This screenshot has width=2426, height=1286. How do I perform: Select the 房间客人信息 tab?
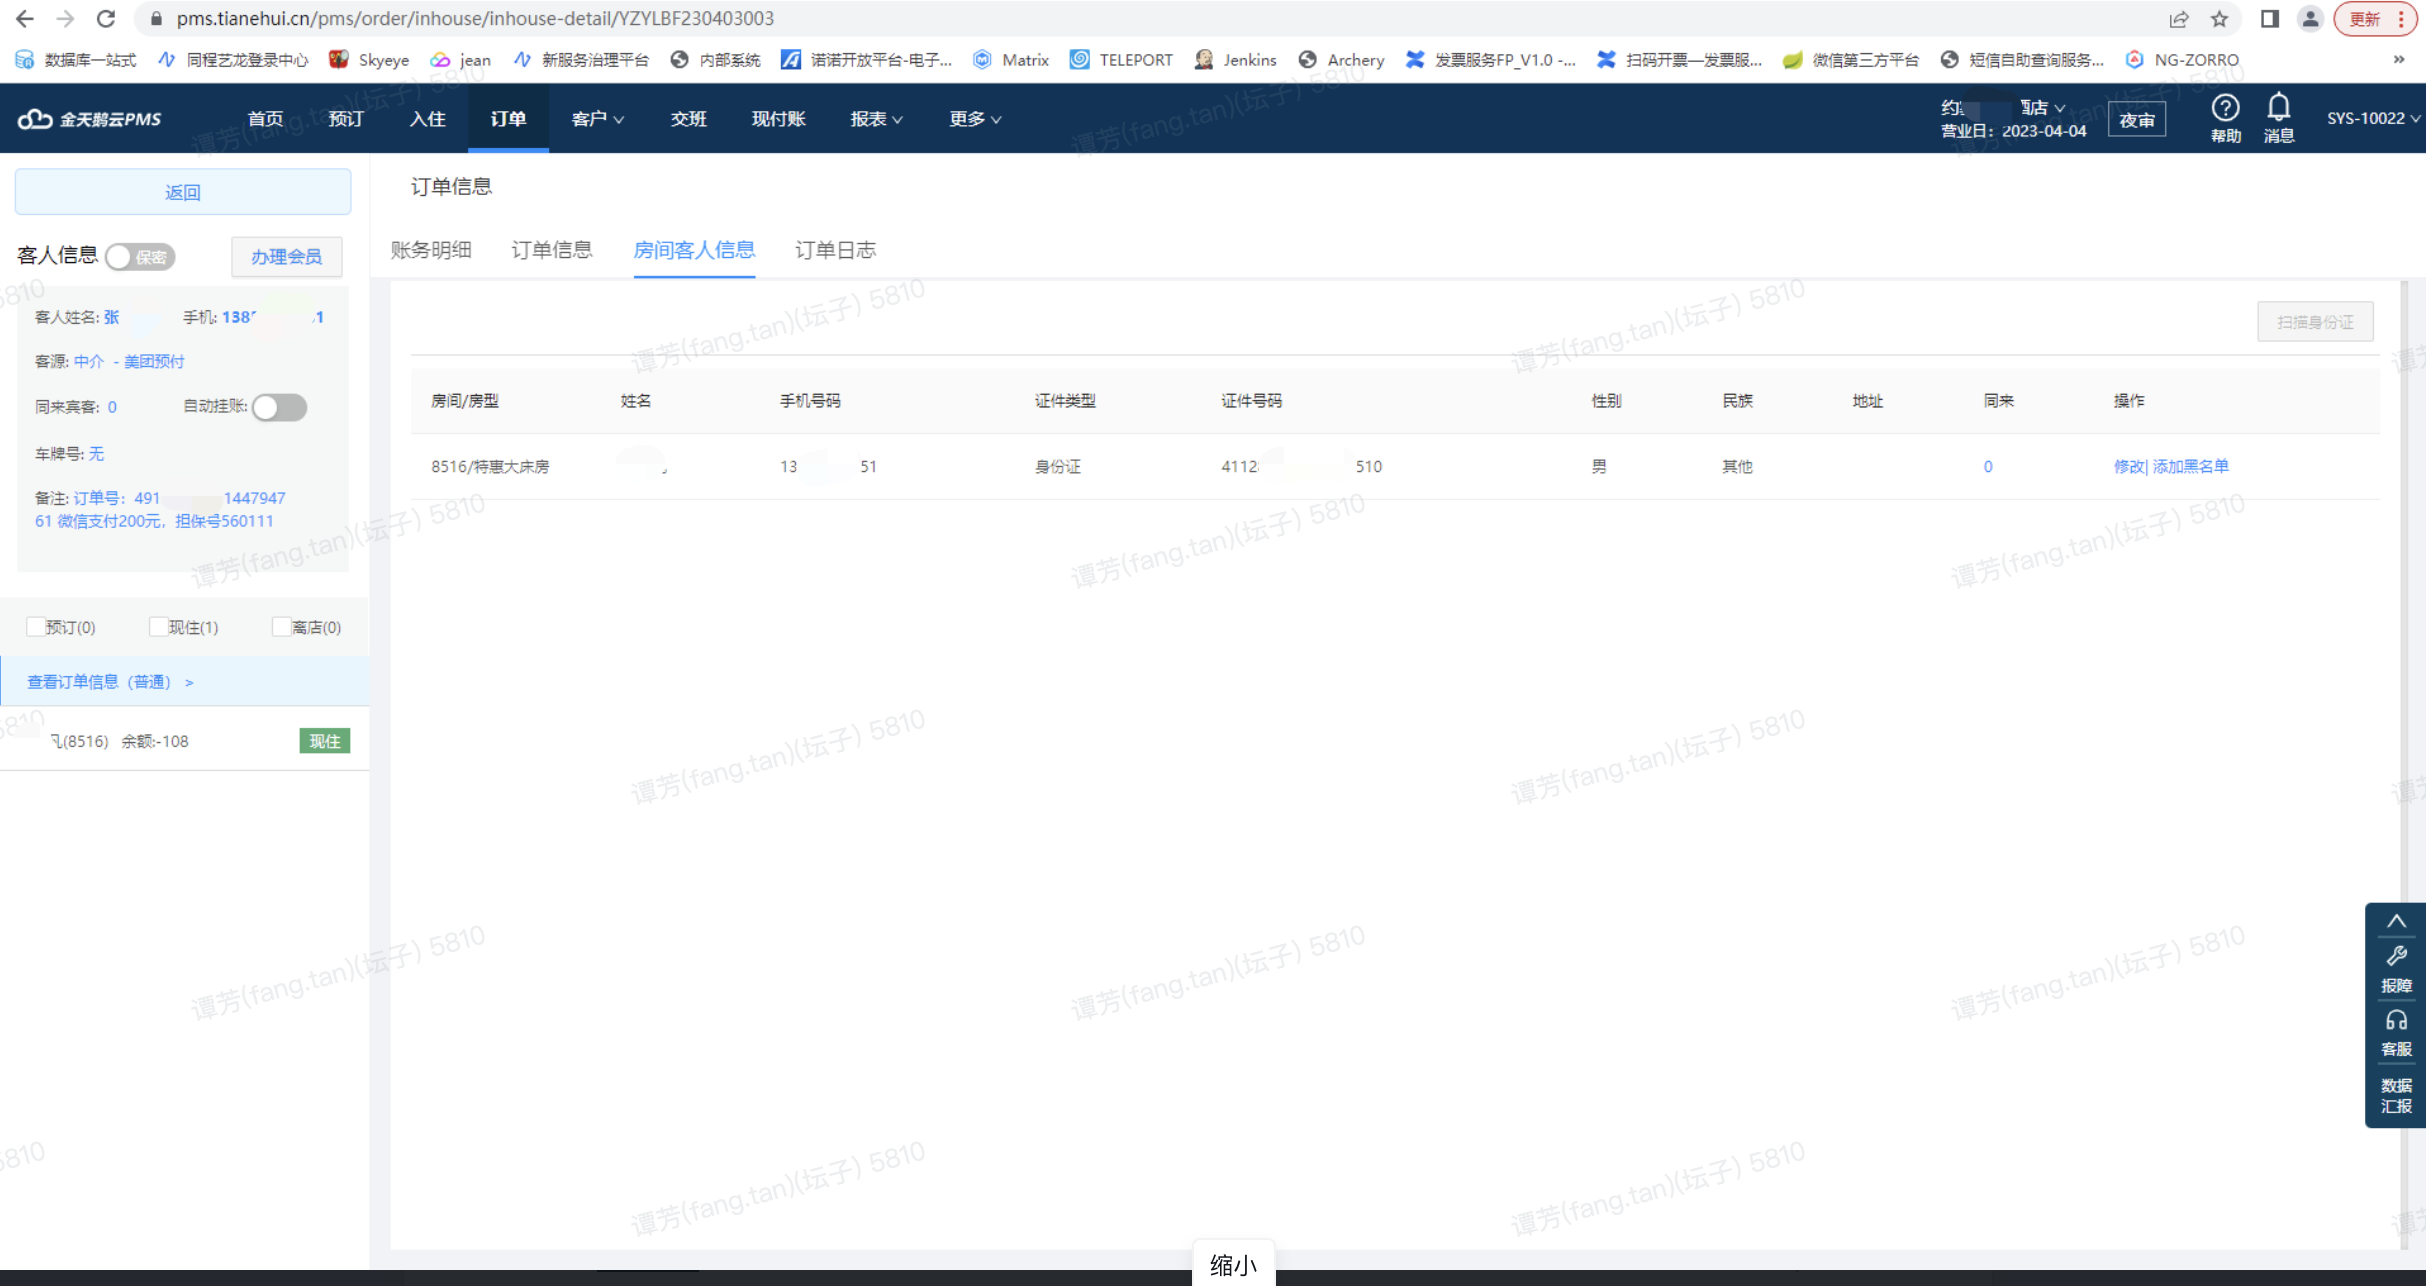pos(694,250)
